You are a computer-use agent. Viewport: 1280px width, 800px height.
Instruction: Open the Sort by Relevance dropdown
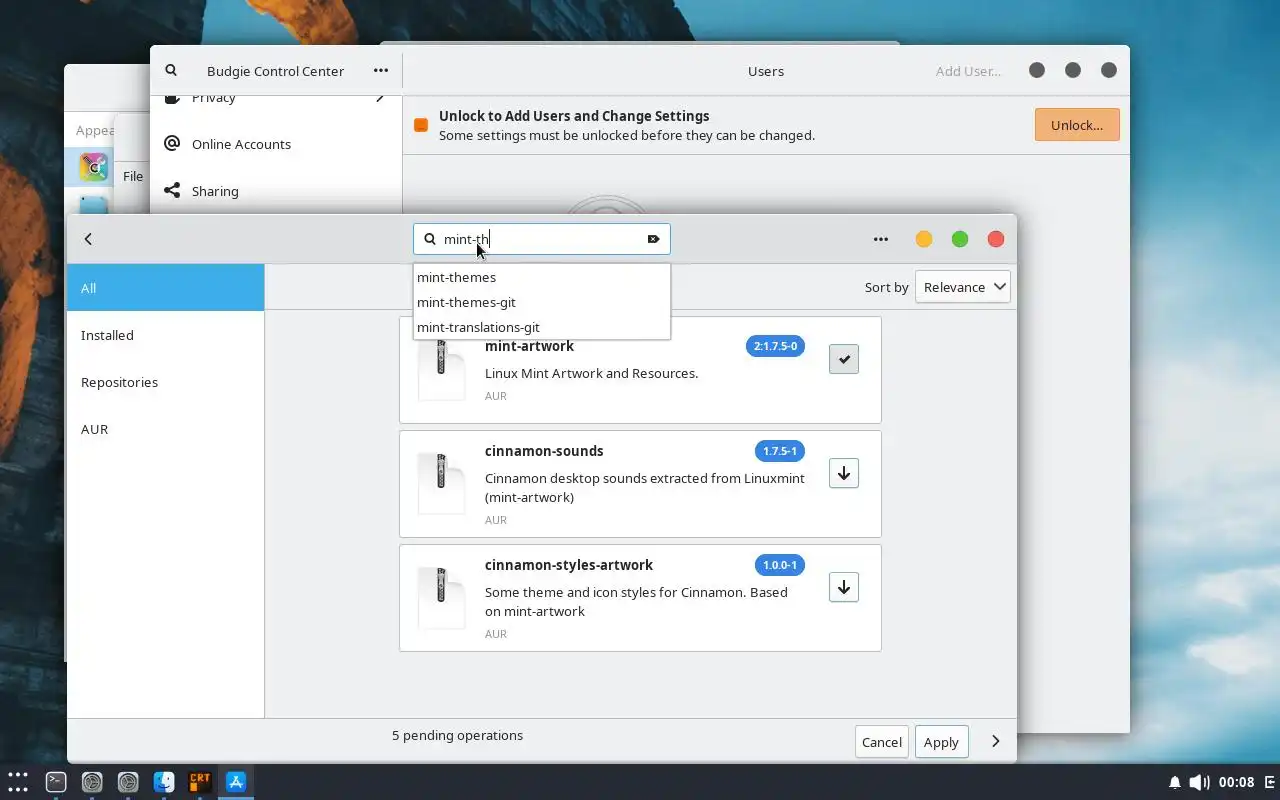pyautogui.click(x=963, y=287)
